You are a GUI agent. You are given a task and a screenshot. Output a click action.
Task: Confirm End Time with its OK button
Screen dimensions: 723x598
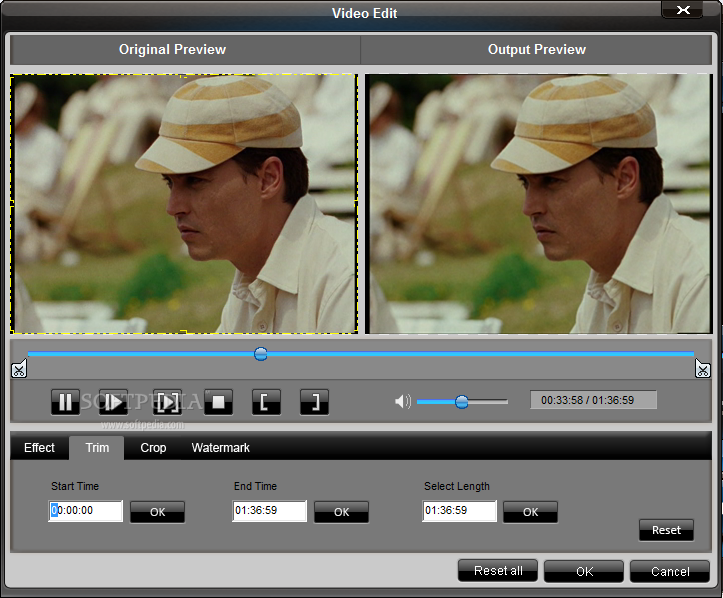tap(342, 512)
